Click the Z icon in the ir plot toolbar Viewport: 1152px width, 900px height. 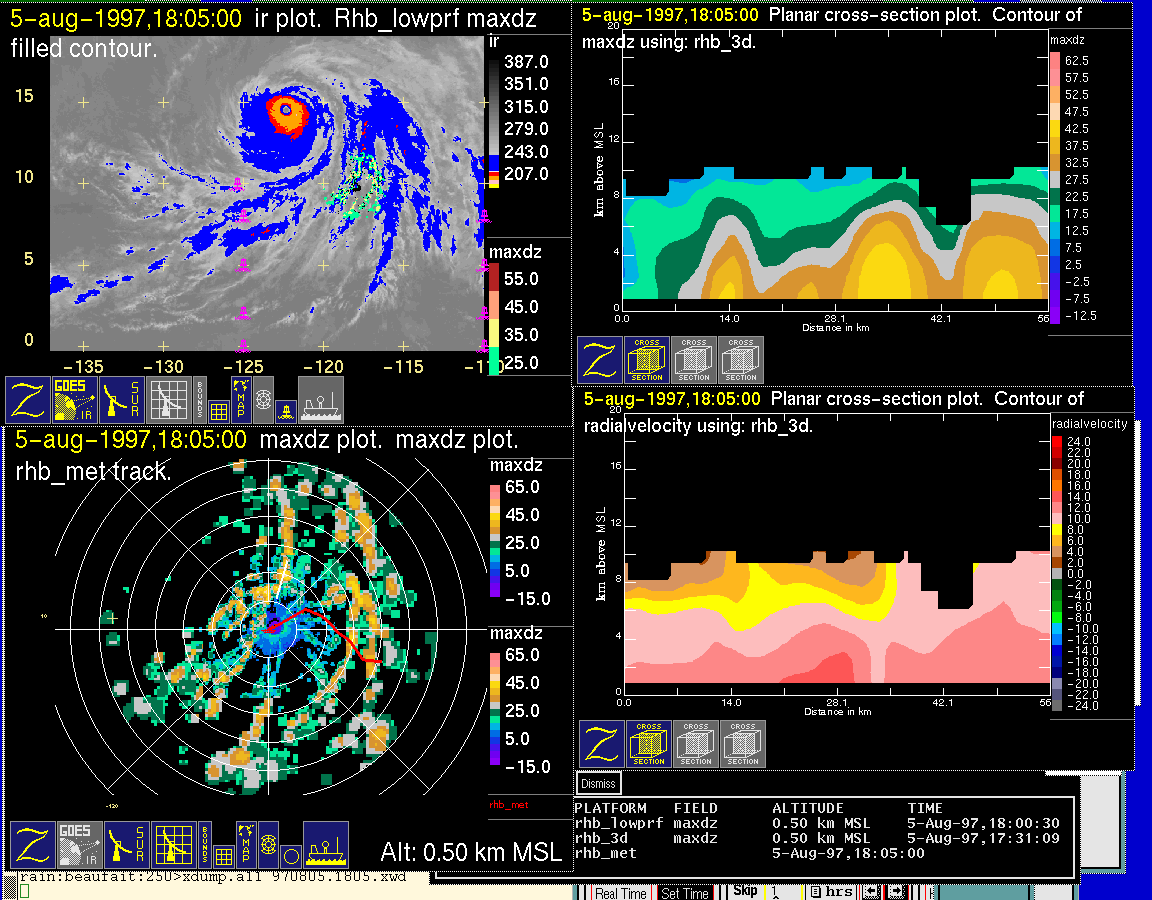28,400
